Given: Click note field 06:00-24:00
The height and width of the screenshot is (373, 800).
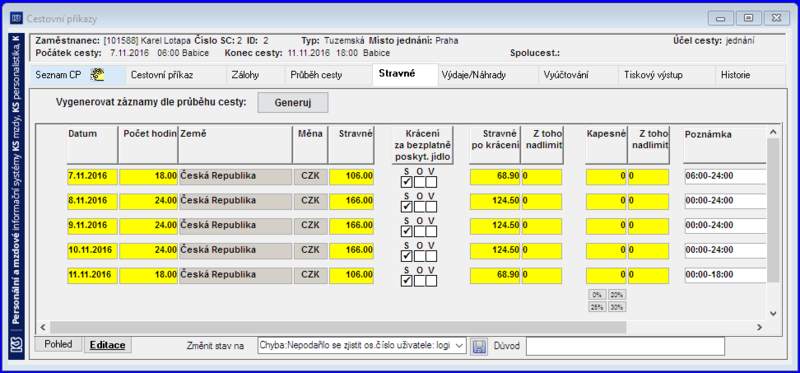Looking at the screenshot, I should click(725, 177).
